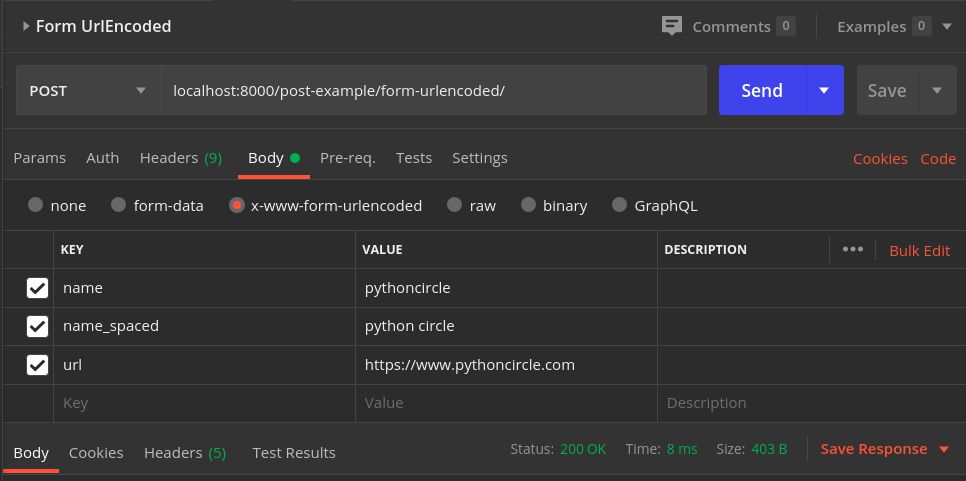This screenshot has width=966, height=481.
Task: Click the Comments count badge '0'
Action: coord(785,26)
